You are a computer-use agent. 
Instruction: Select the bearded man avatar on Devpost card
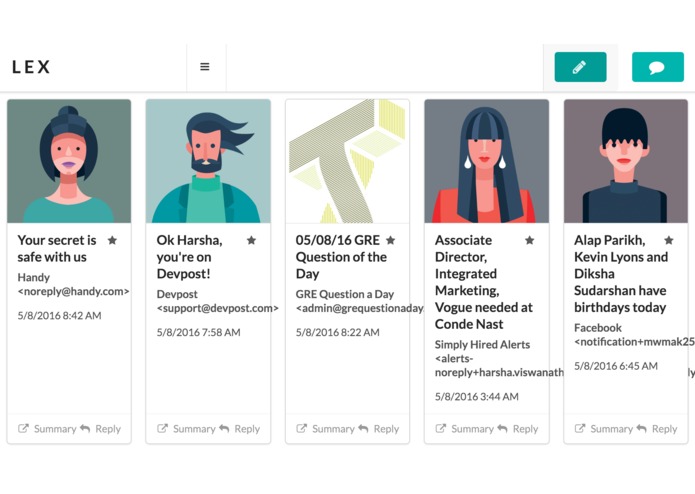coord(208,161)
